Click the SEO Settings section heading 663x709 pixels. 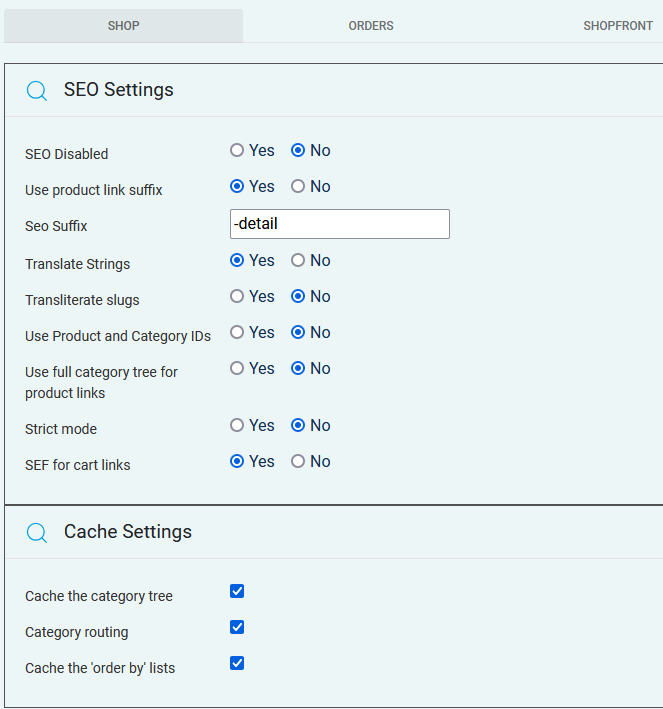118,90
